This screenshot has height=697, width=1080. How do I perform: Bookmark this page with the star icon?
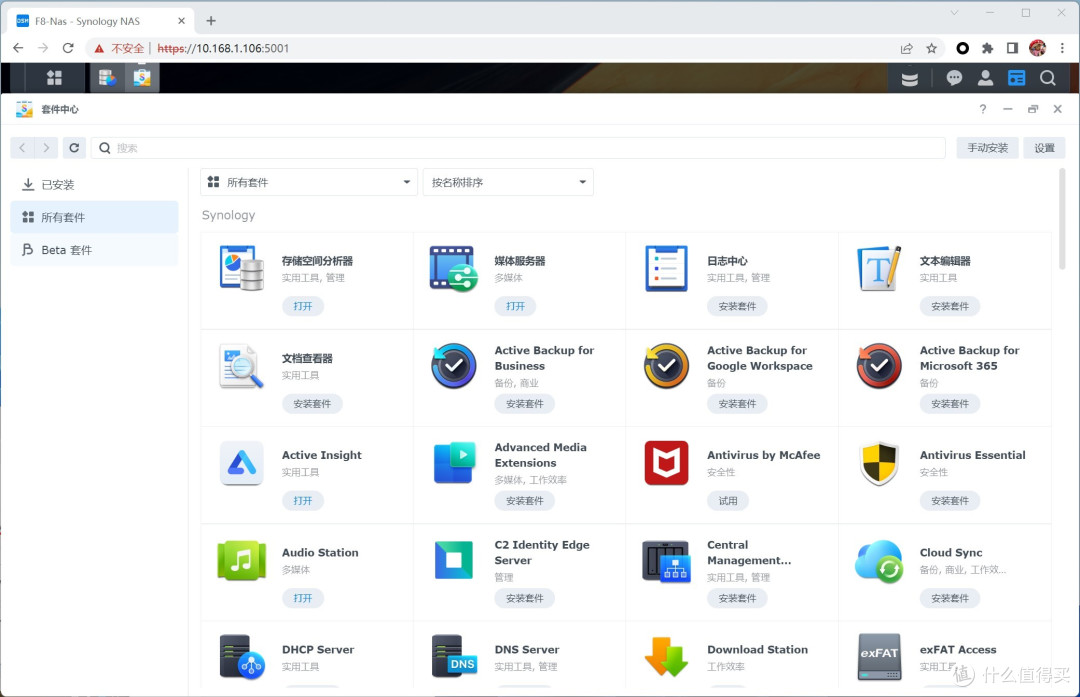pos(931,48)
